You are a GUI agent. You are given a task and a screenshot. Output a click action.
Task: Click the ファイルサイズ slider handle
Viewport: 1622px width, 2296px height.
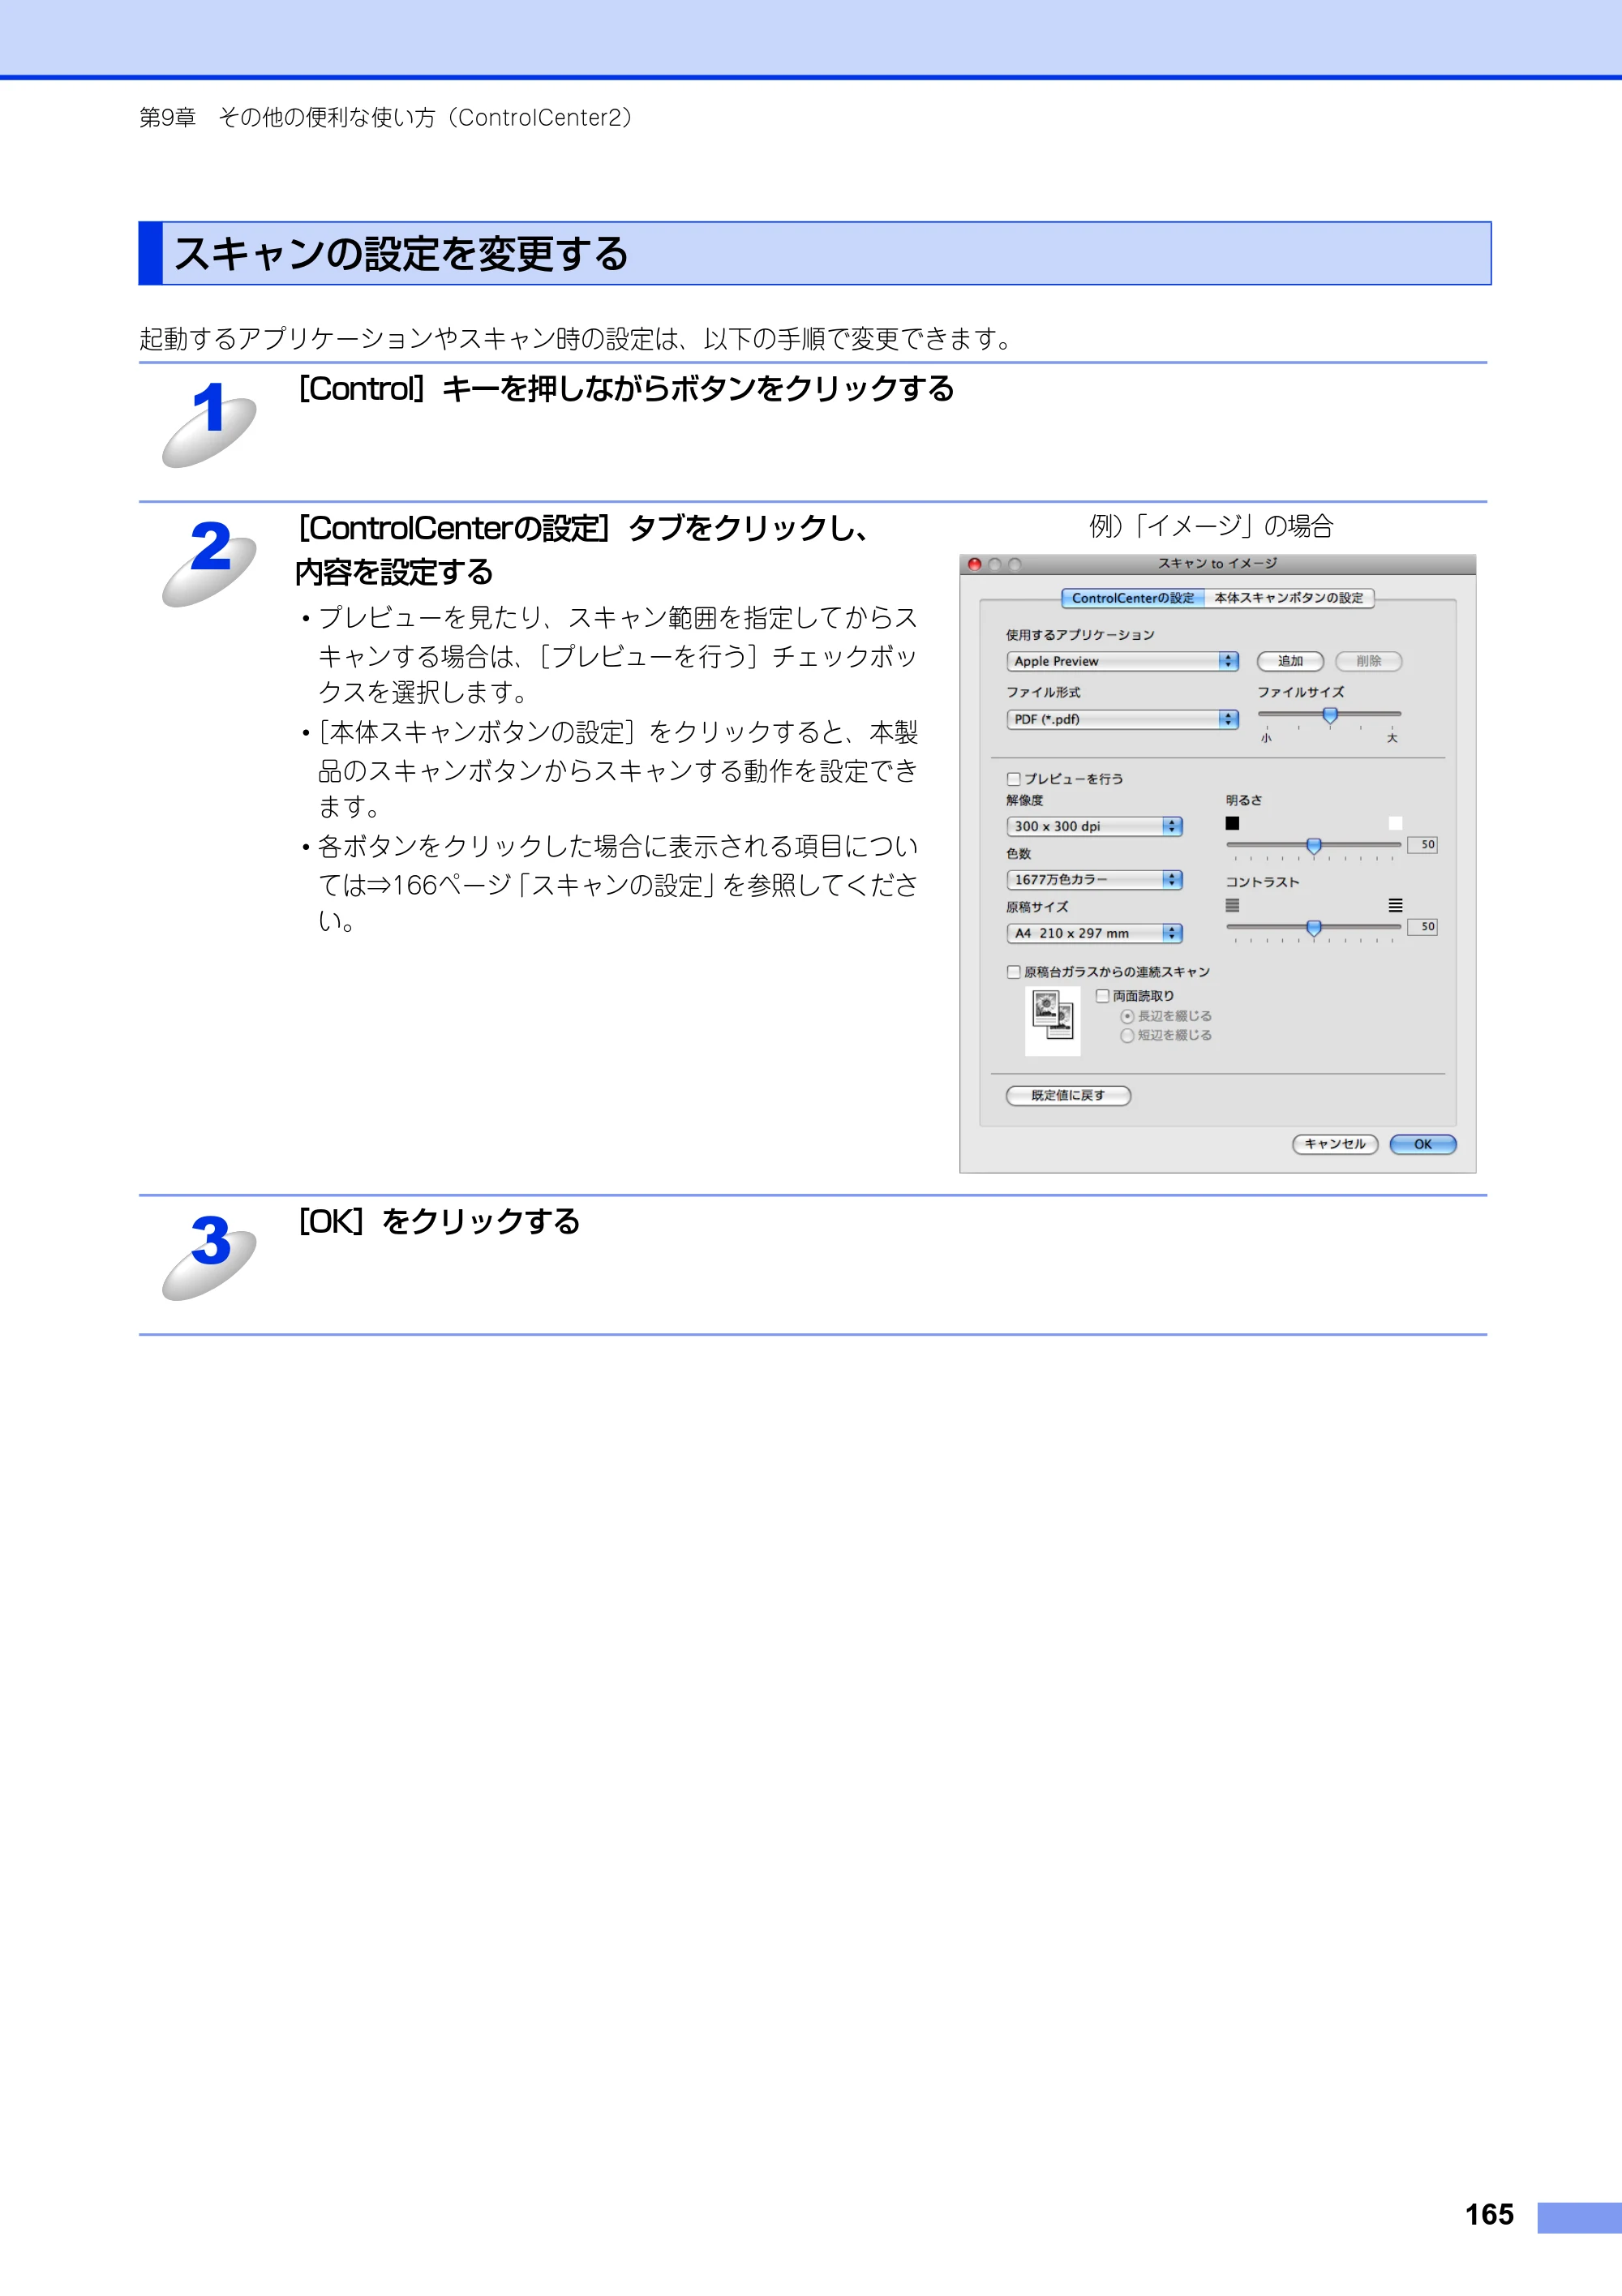coord(1330,715)
